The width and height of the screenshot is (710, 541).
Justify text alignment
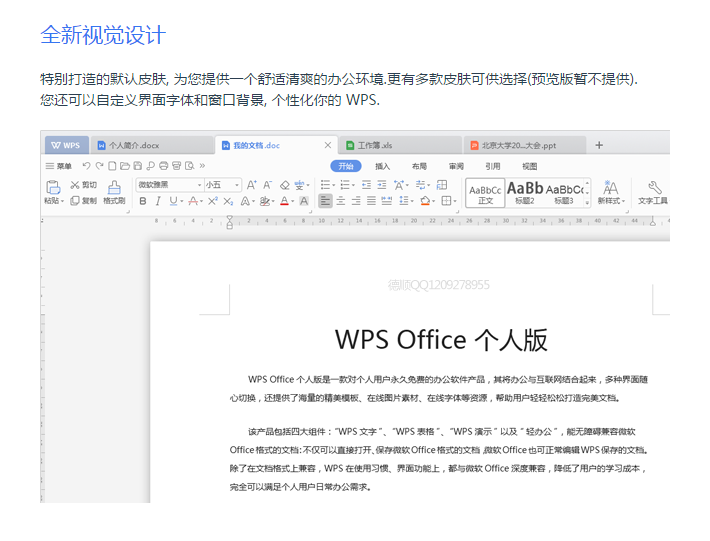pyautogui.click(x=371, y=201)
